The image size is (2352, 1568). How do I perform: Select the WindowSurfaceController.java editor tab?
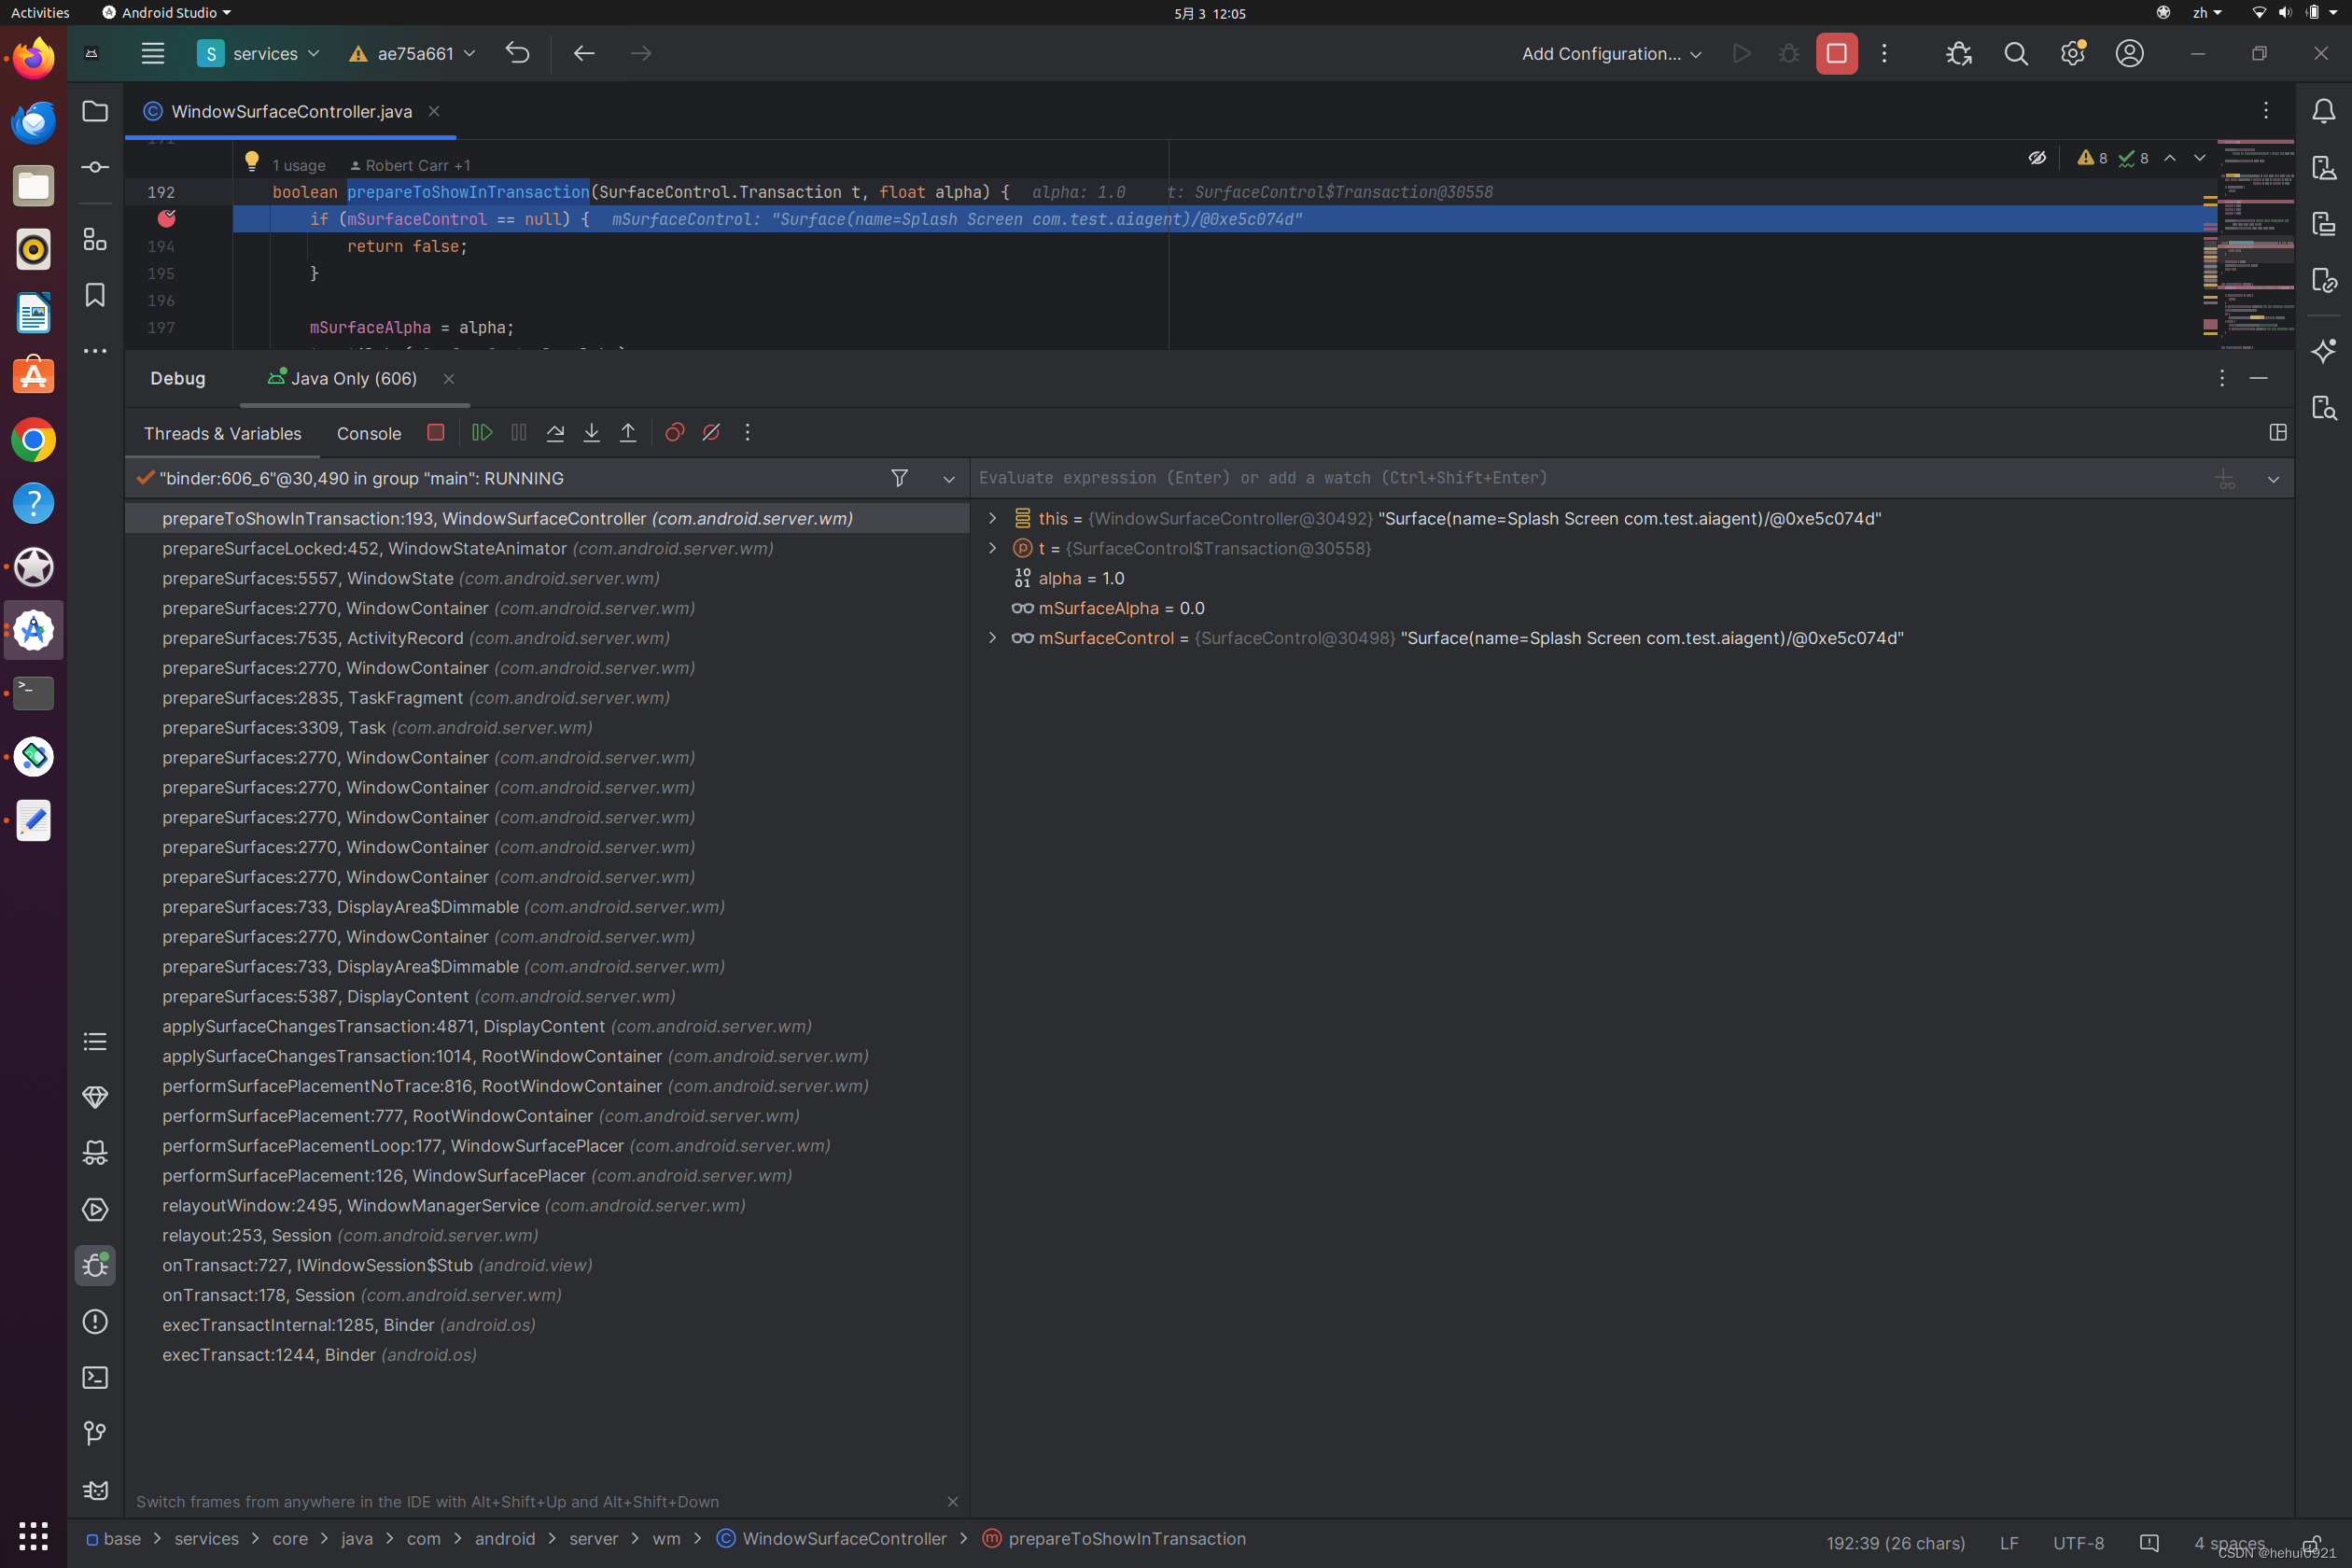(291, 111)
